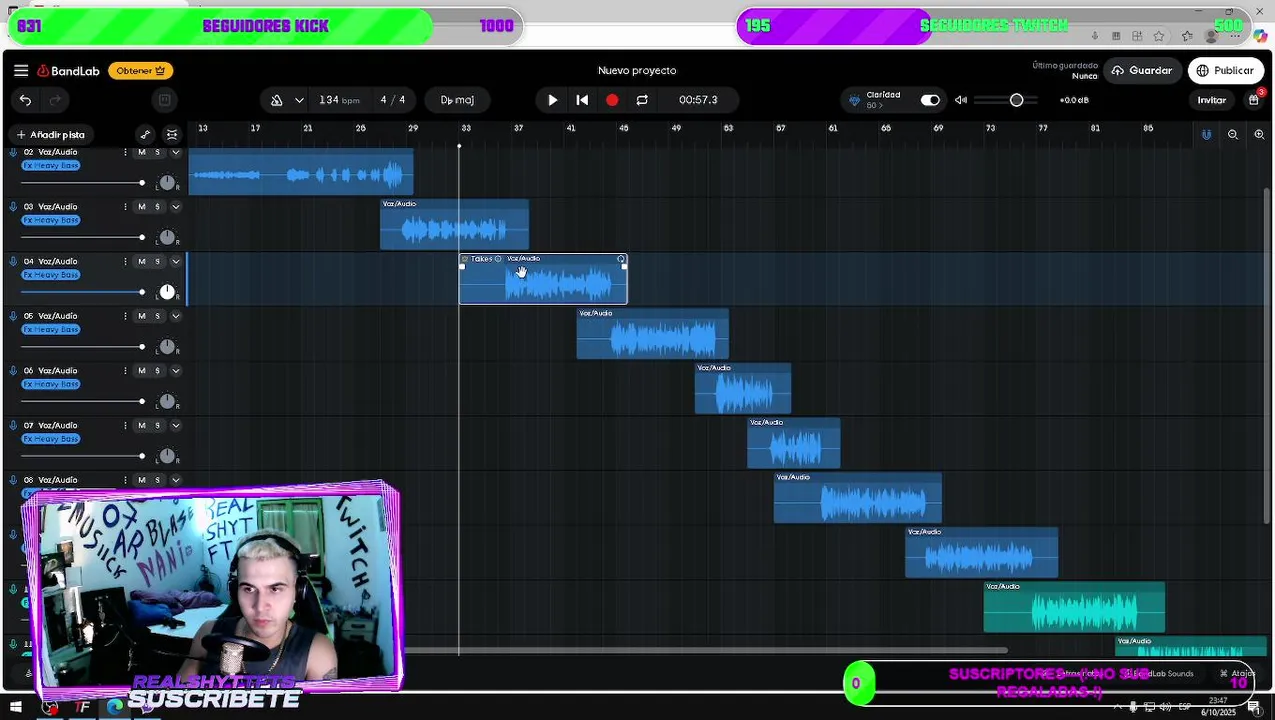Save project with Guardar button

1141,70
